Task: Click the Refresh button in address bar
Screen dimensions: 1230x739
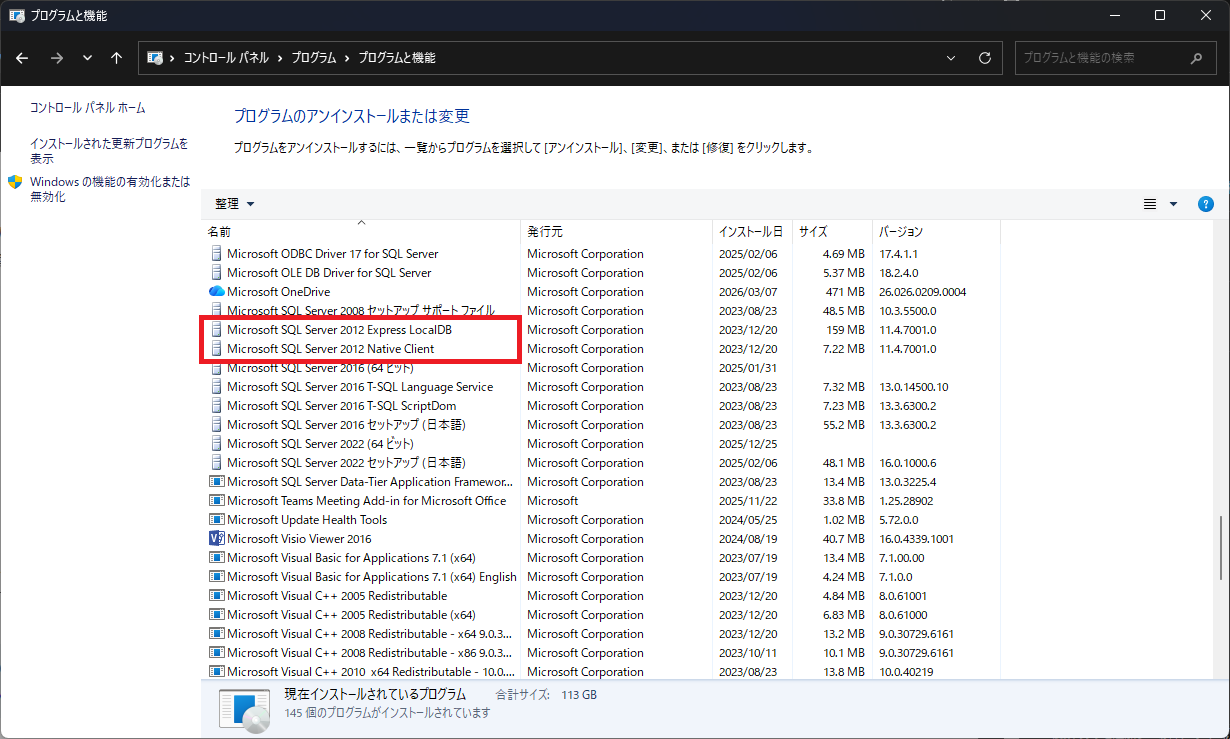Action: click(984, 58)
